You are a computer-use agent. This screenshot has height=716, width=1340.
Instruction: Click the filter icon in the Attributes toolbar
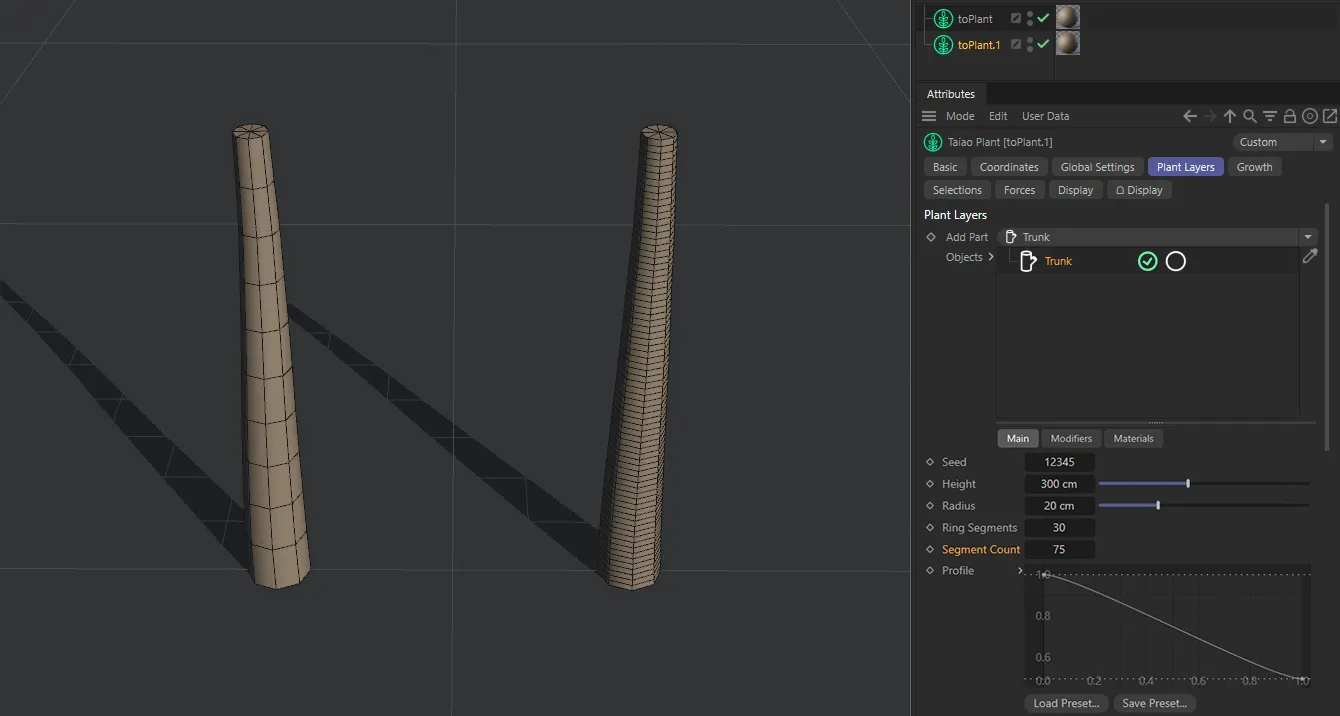click(1269, 116)
